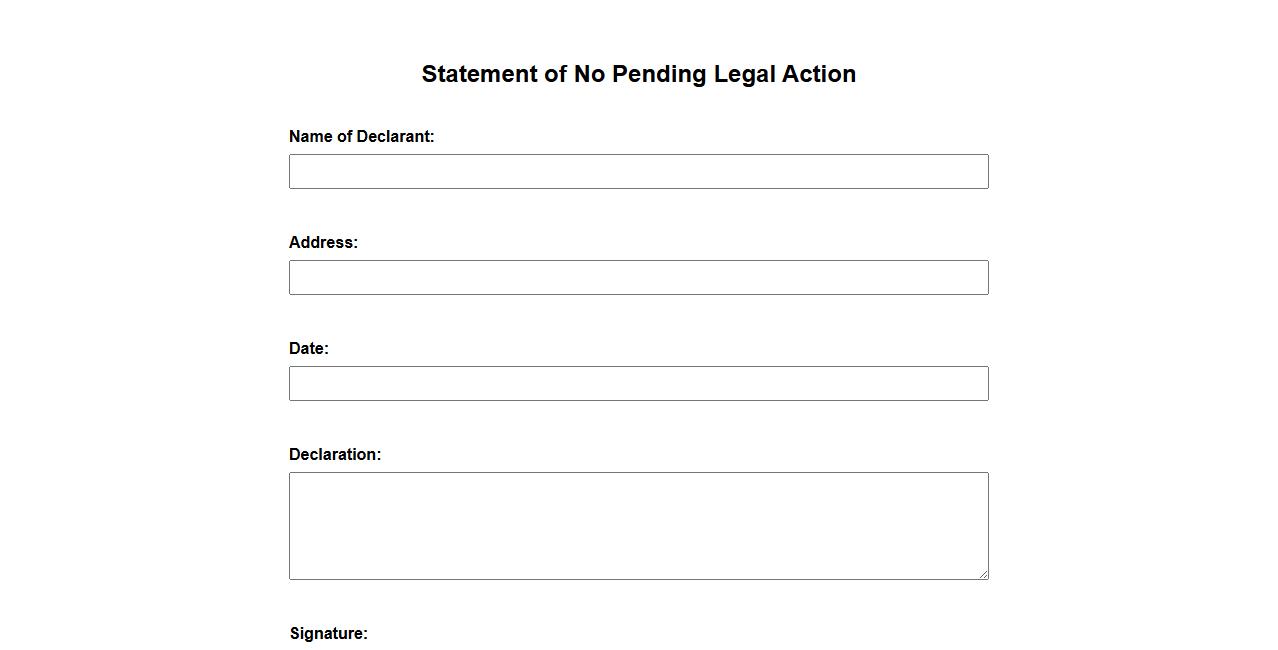Click the 'Declaration:' field label

[335, 455]
